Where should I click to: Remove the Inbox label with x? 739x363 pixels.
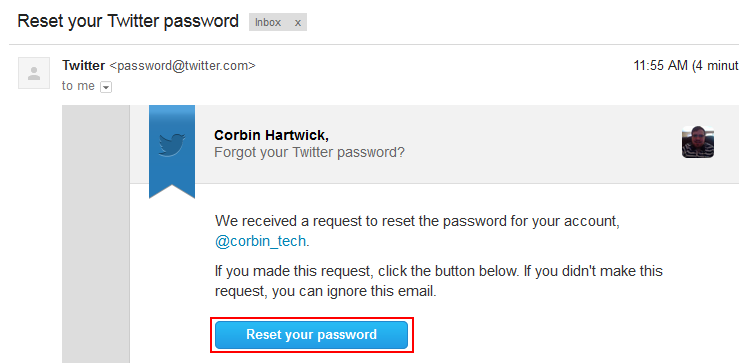coord(297,22)
